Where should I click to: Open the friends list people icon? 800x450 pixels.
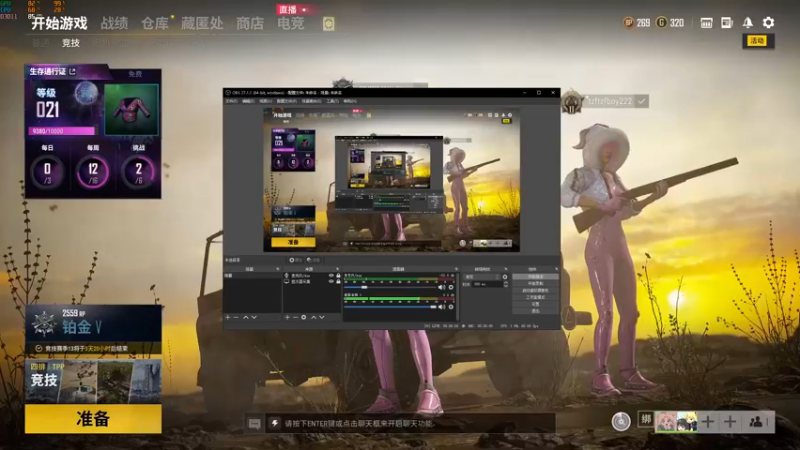pyautogui.click(x=756, y=421)
